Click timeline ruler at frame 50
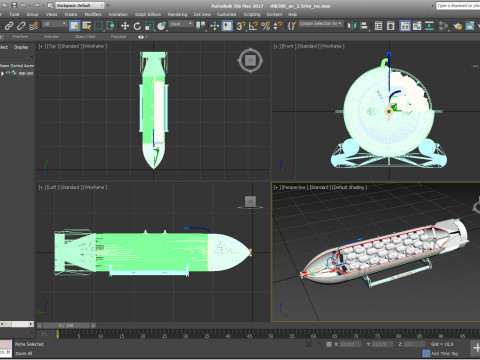The image size is (480, 360). pos(271,335)
